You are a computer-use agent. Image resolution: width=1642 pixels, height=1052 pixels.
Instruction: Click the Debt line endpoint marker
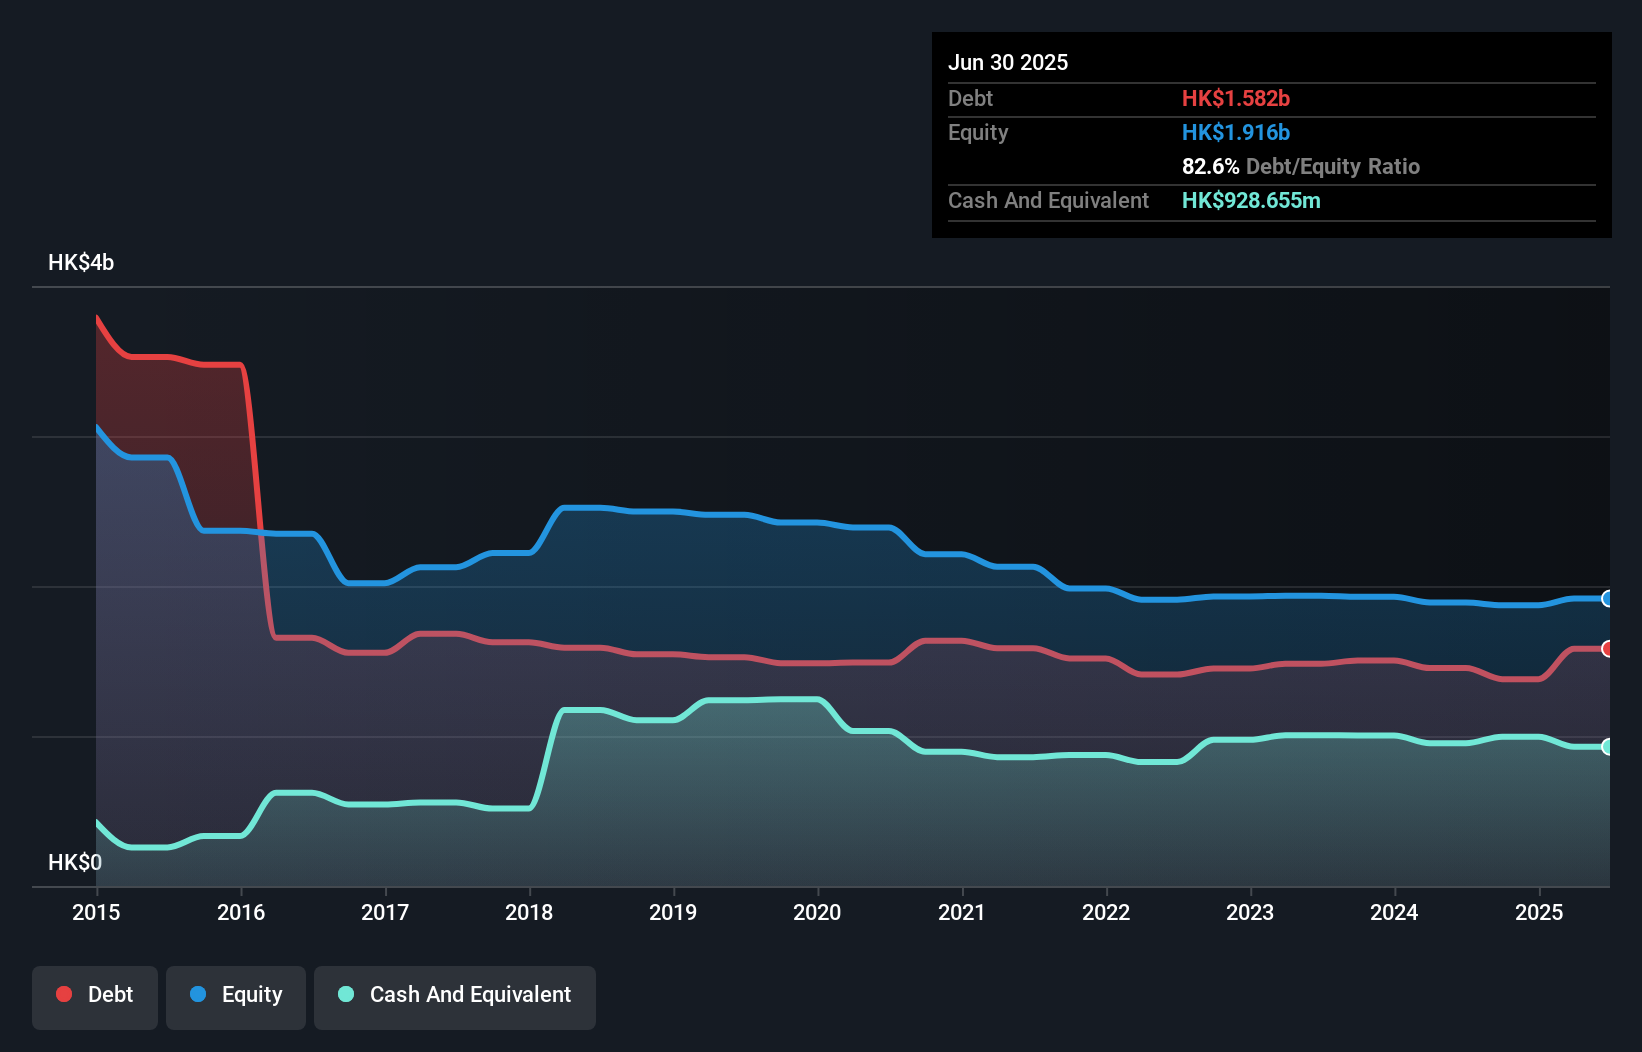click(1607, 649)
